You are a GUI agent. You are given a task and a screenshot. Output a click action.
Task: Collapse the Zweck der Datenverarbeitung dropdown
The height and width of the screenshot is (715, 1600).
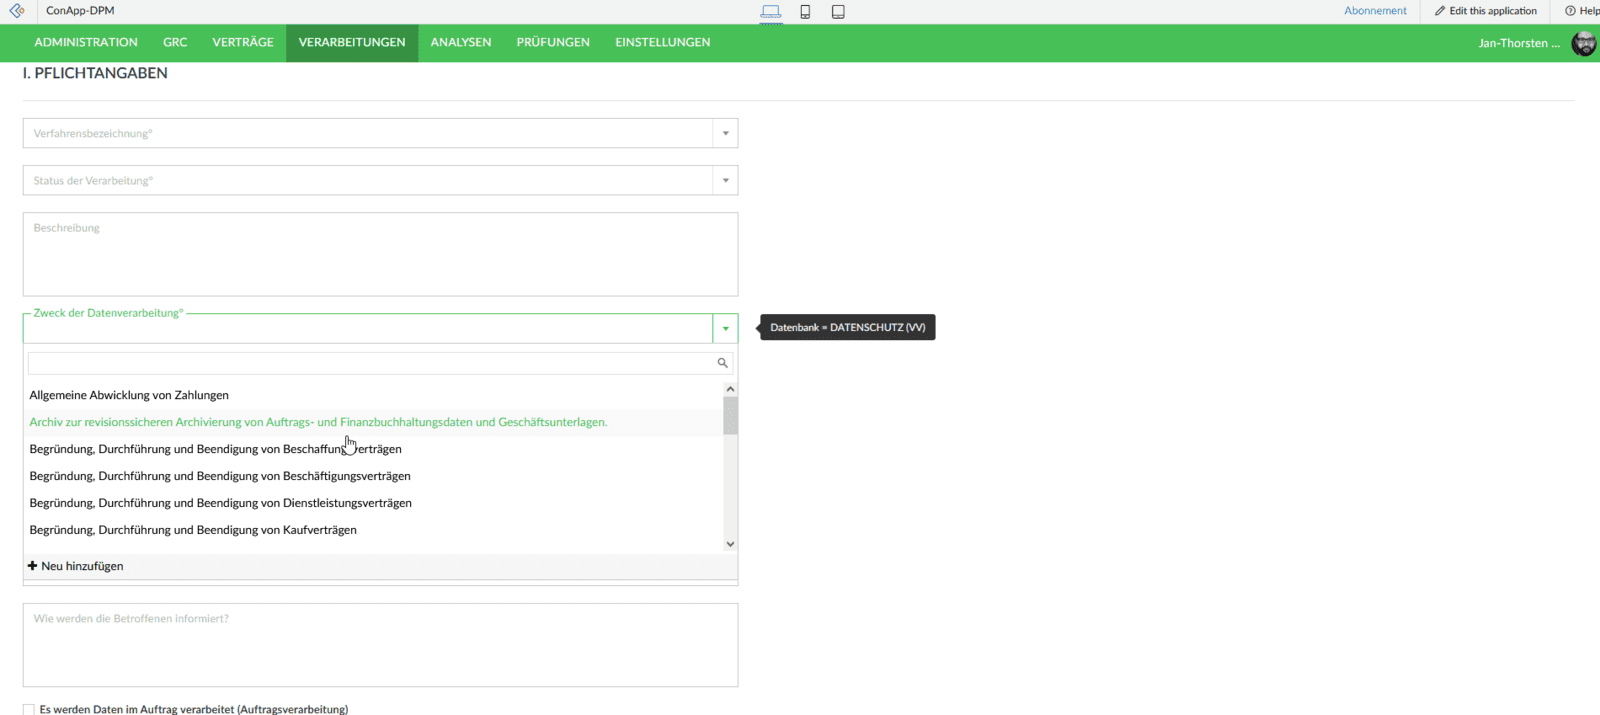tap(725, 328)
